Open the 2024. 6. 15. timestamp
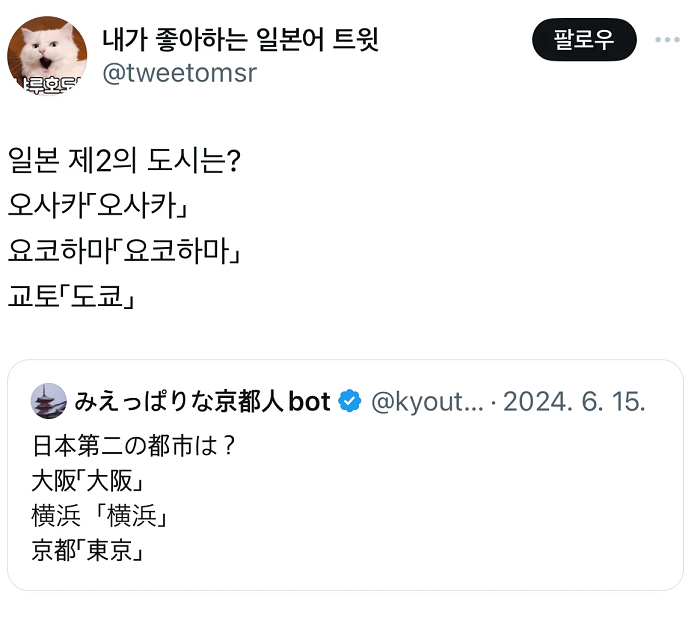 click(x=574, y=402)
